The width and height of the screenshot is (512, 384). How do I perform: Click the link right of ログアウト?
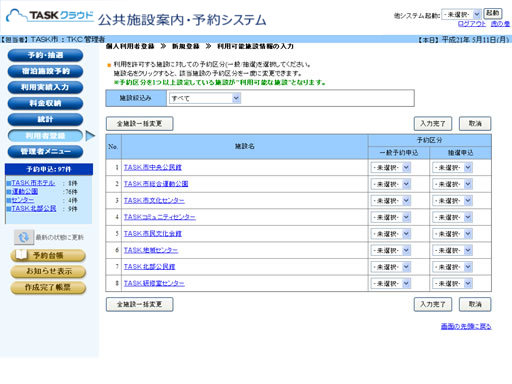[x=500, y=24]
